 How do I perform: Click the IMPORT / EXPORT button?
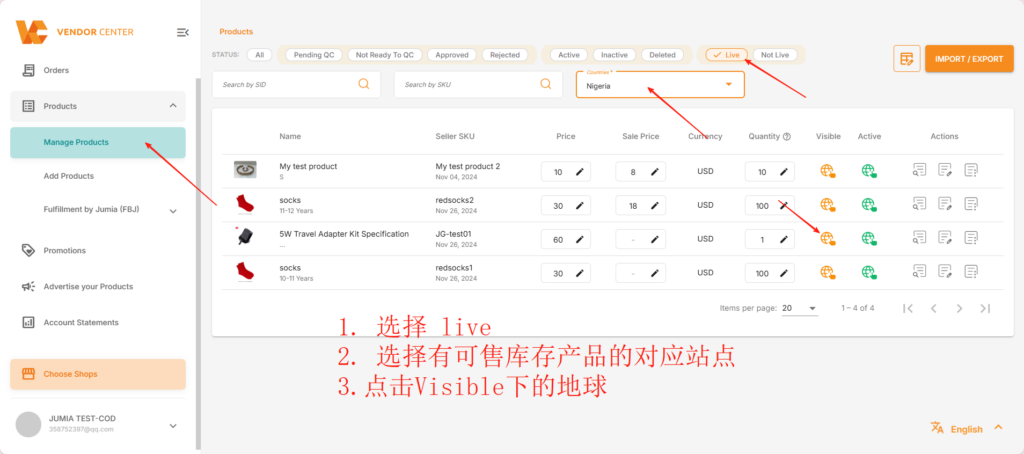969,59
